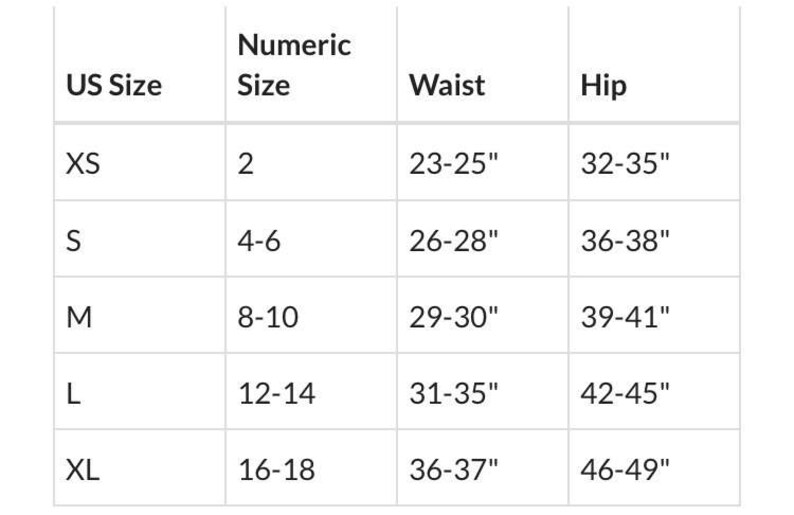Viewport: 794px width, 515px height.
Task: Select the 36-37" waist measurement
Action: (454, 470)
